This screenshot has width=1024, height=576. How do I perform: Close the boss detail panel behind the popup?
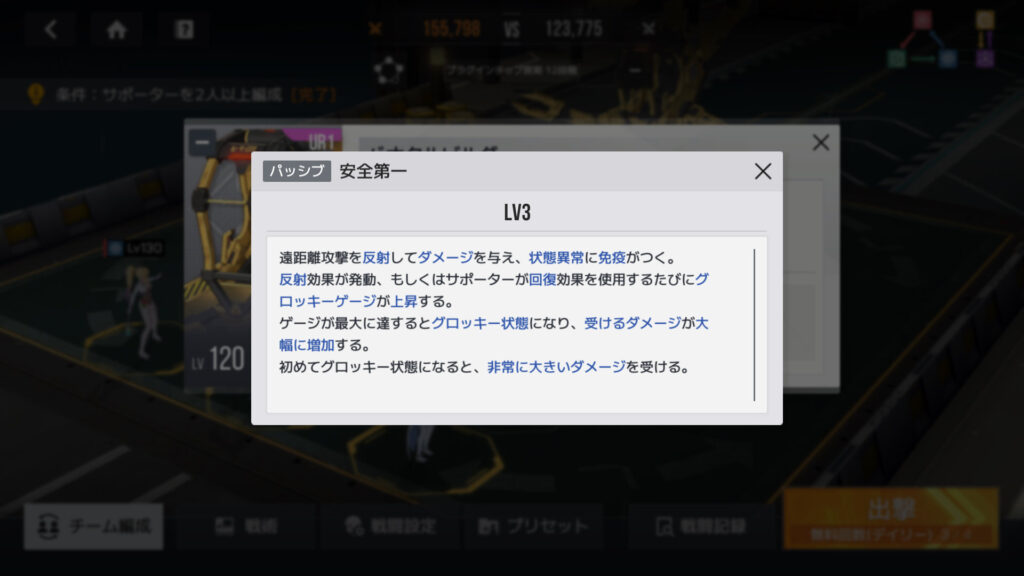click(x=820, y=142)
